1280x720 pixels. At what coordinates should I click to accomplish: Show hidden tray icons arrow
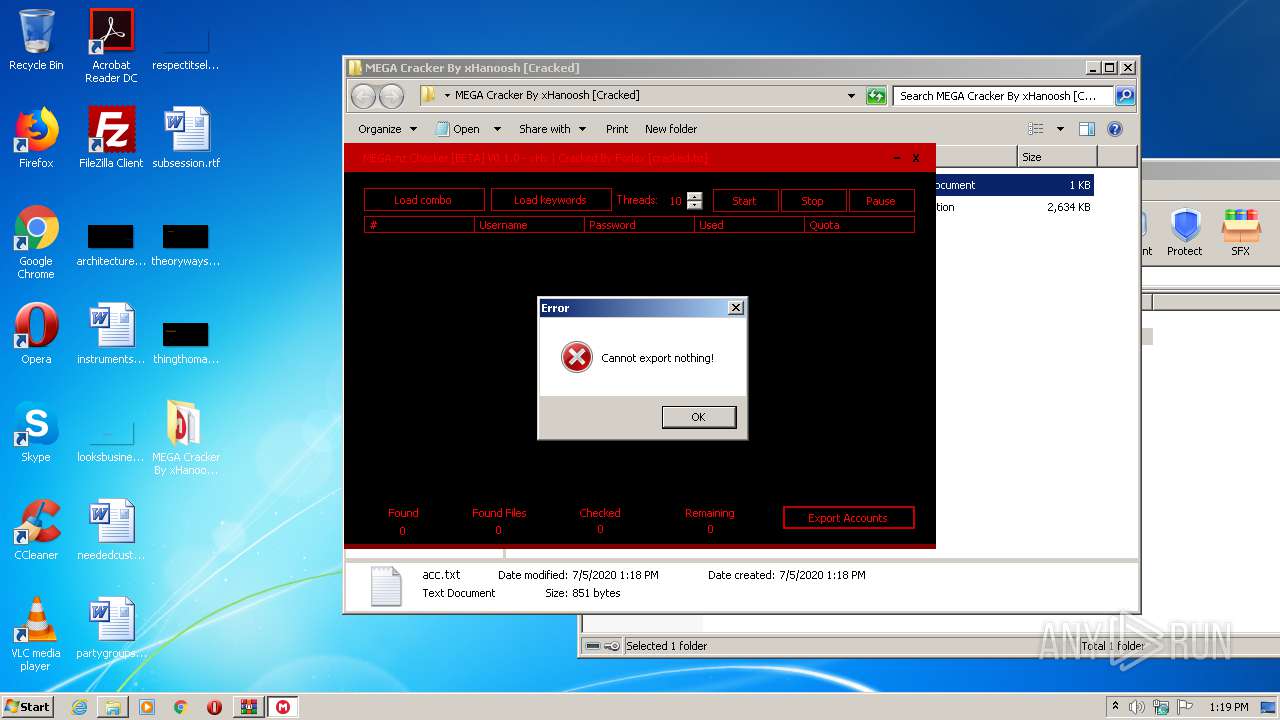(x=1115, y=707)
